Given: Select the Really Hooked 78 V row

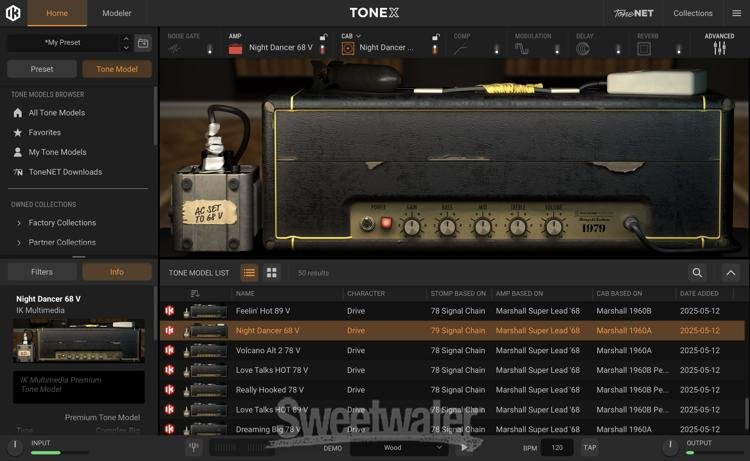Looking at the screenshot, I should pos(452,390).
